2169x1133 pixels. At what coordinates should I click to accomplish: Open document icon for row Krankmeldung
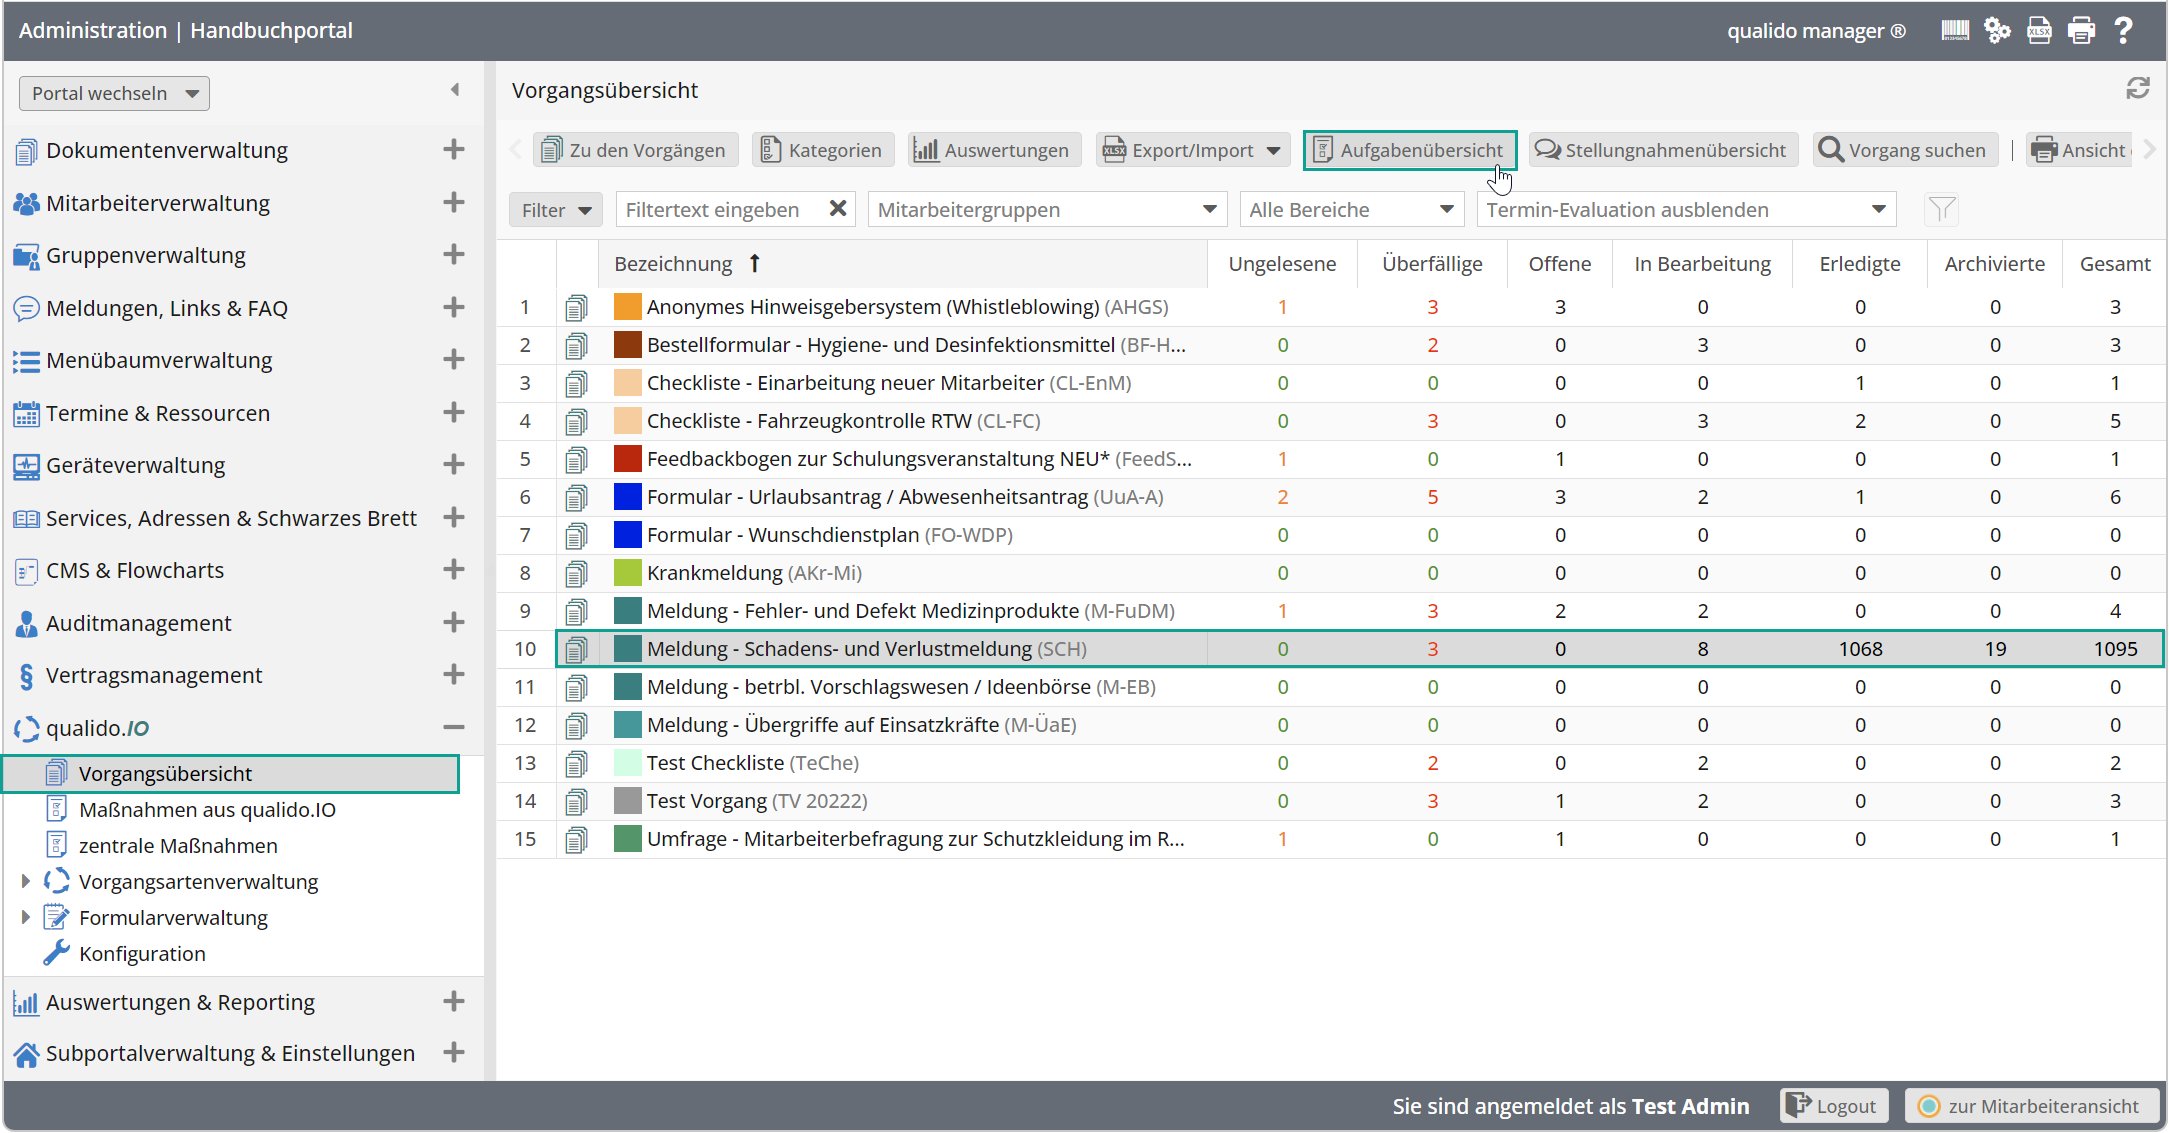pyautogui.click(x=576, y=574)
